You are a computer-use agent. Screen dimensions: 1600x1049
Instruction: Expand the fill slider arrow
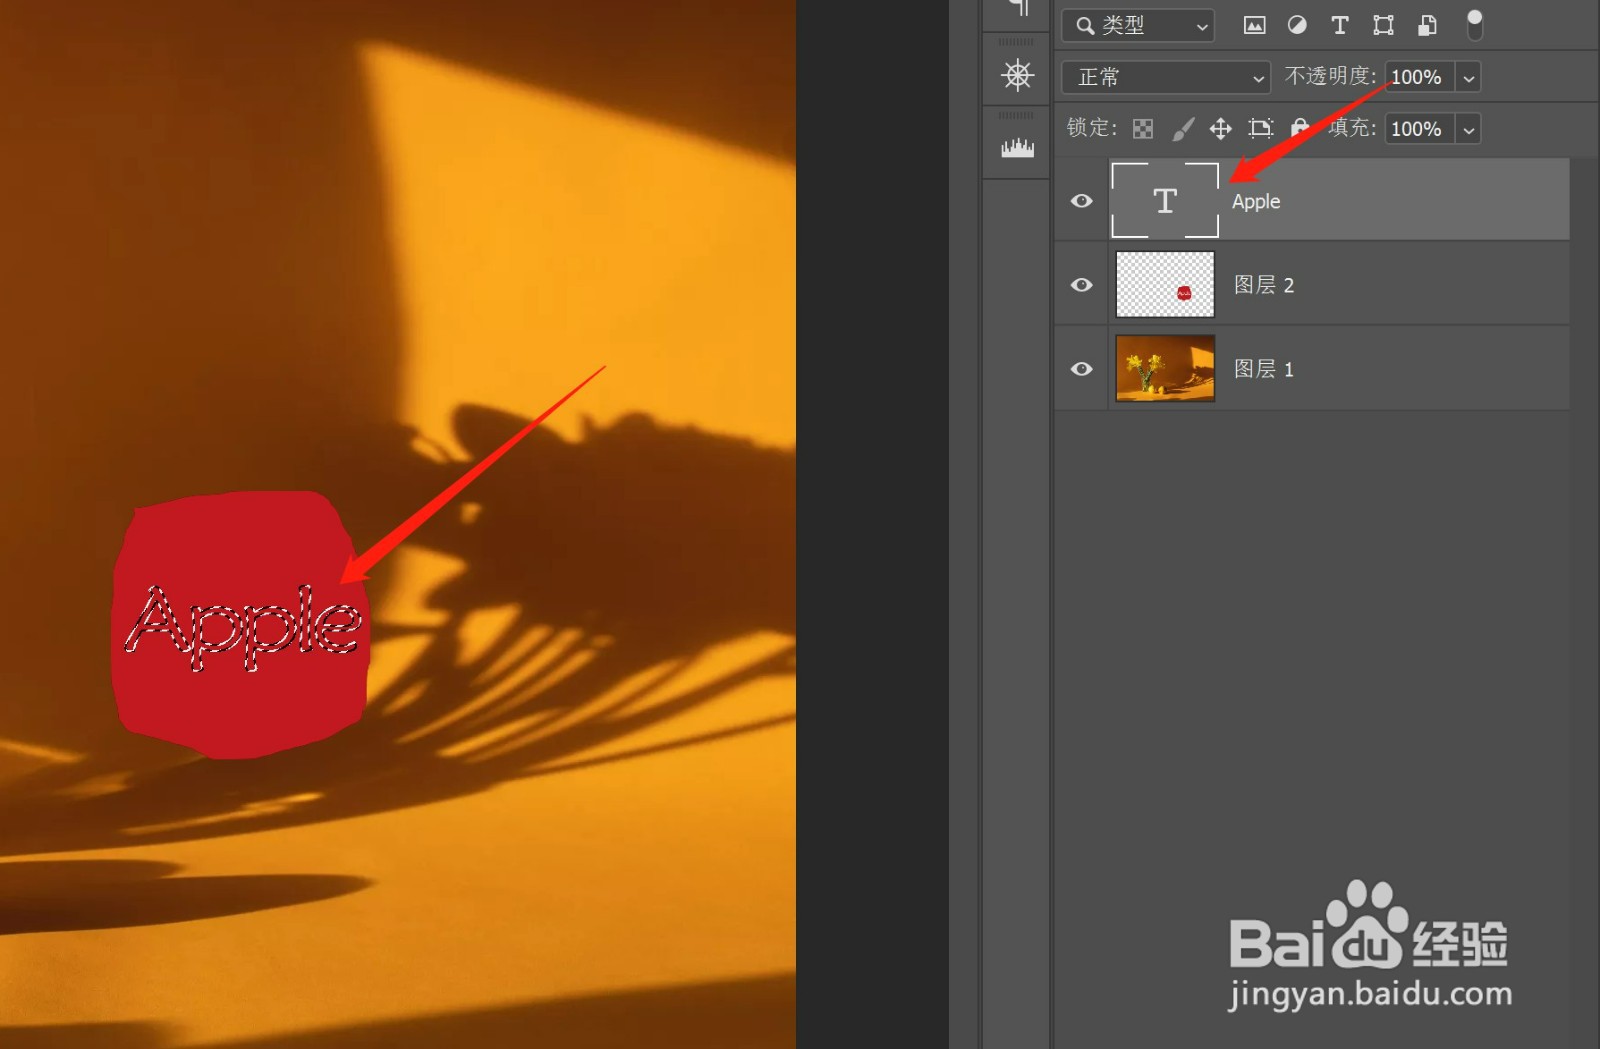pyautogui.click(x=1468, y=129)
